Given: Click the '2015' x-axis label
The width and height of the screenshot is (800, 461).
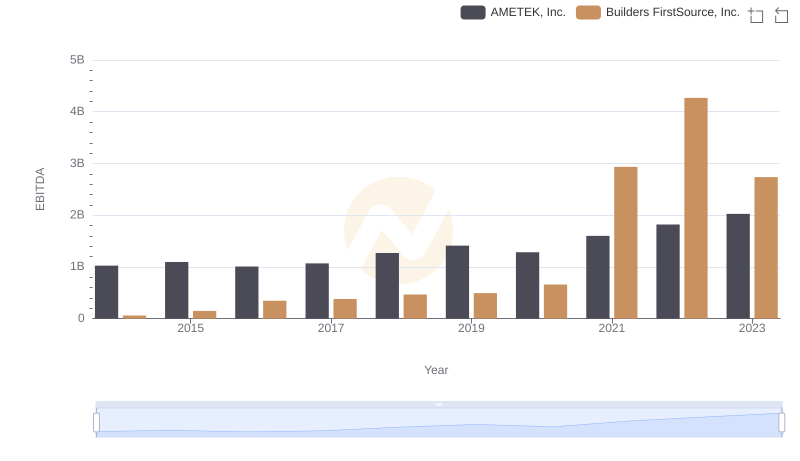Looking at the screenshot, I should click(x=190, y=328).
